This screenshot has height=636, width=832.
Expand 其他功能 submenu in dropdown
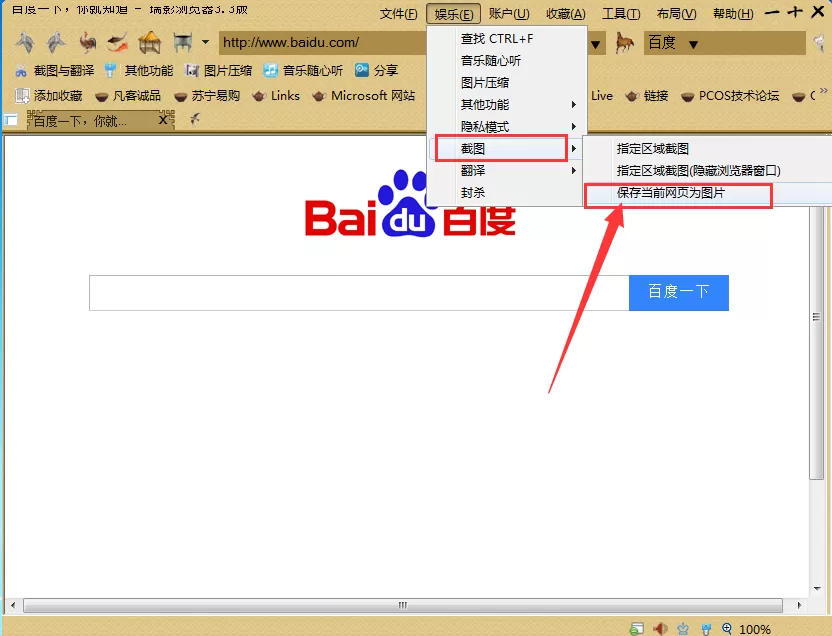(x=507, y=104)
